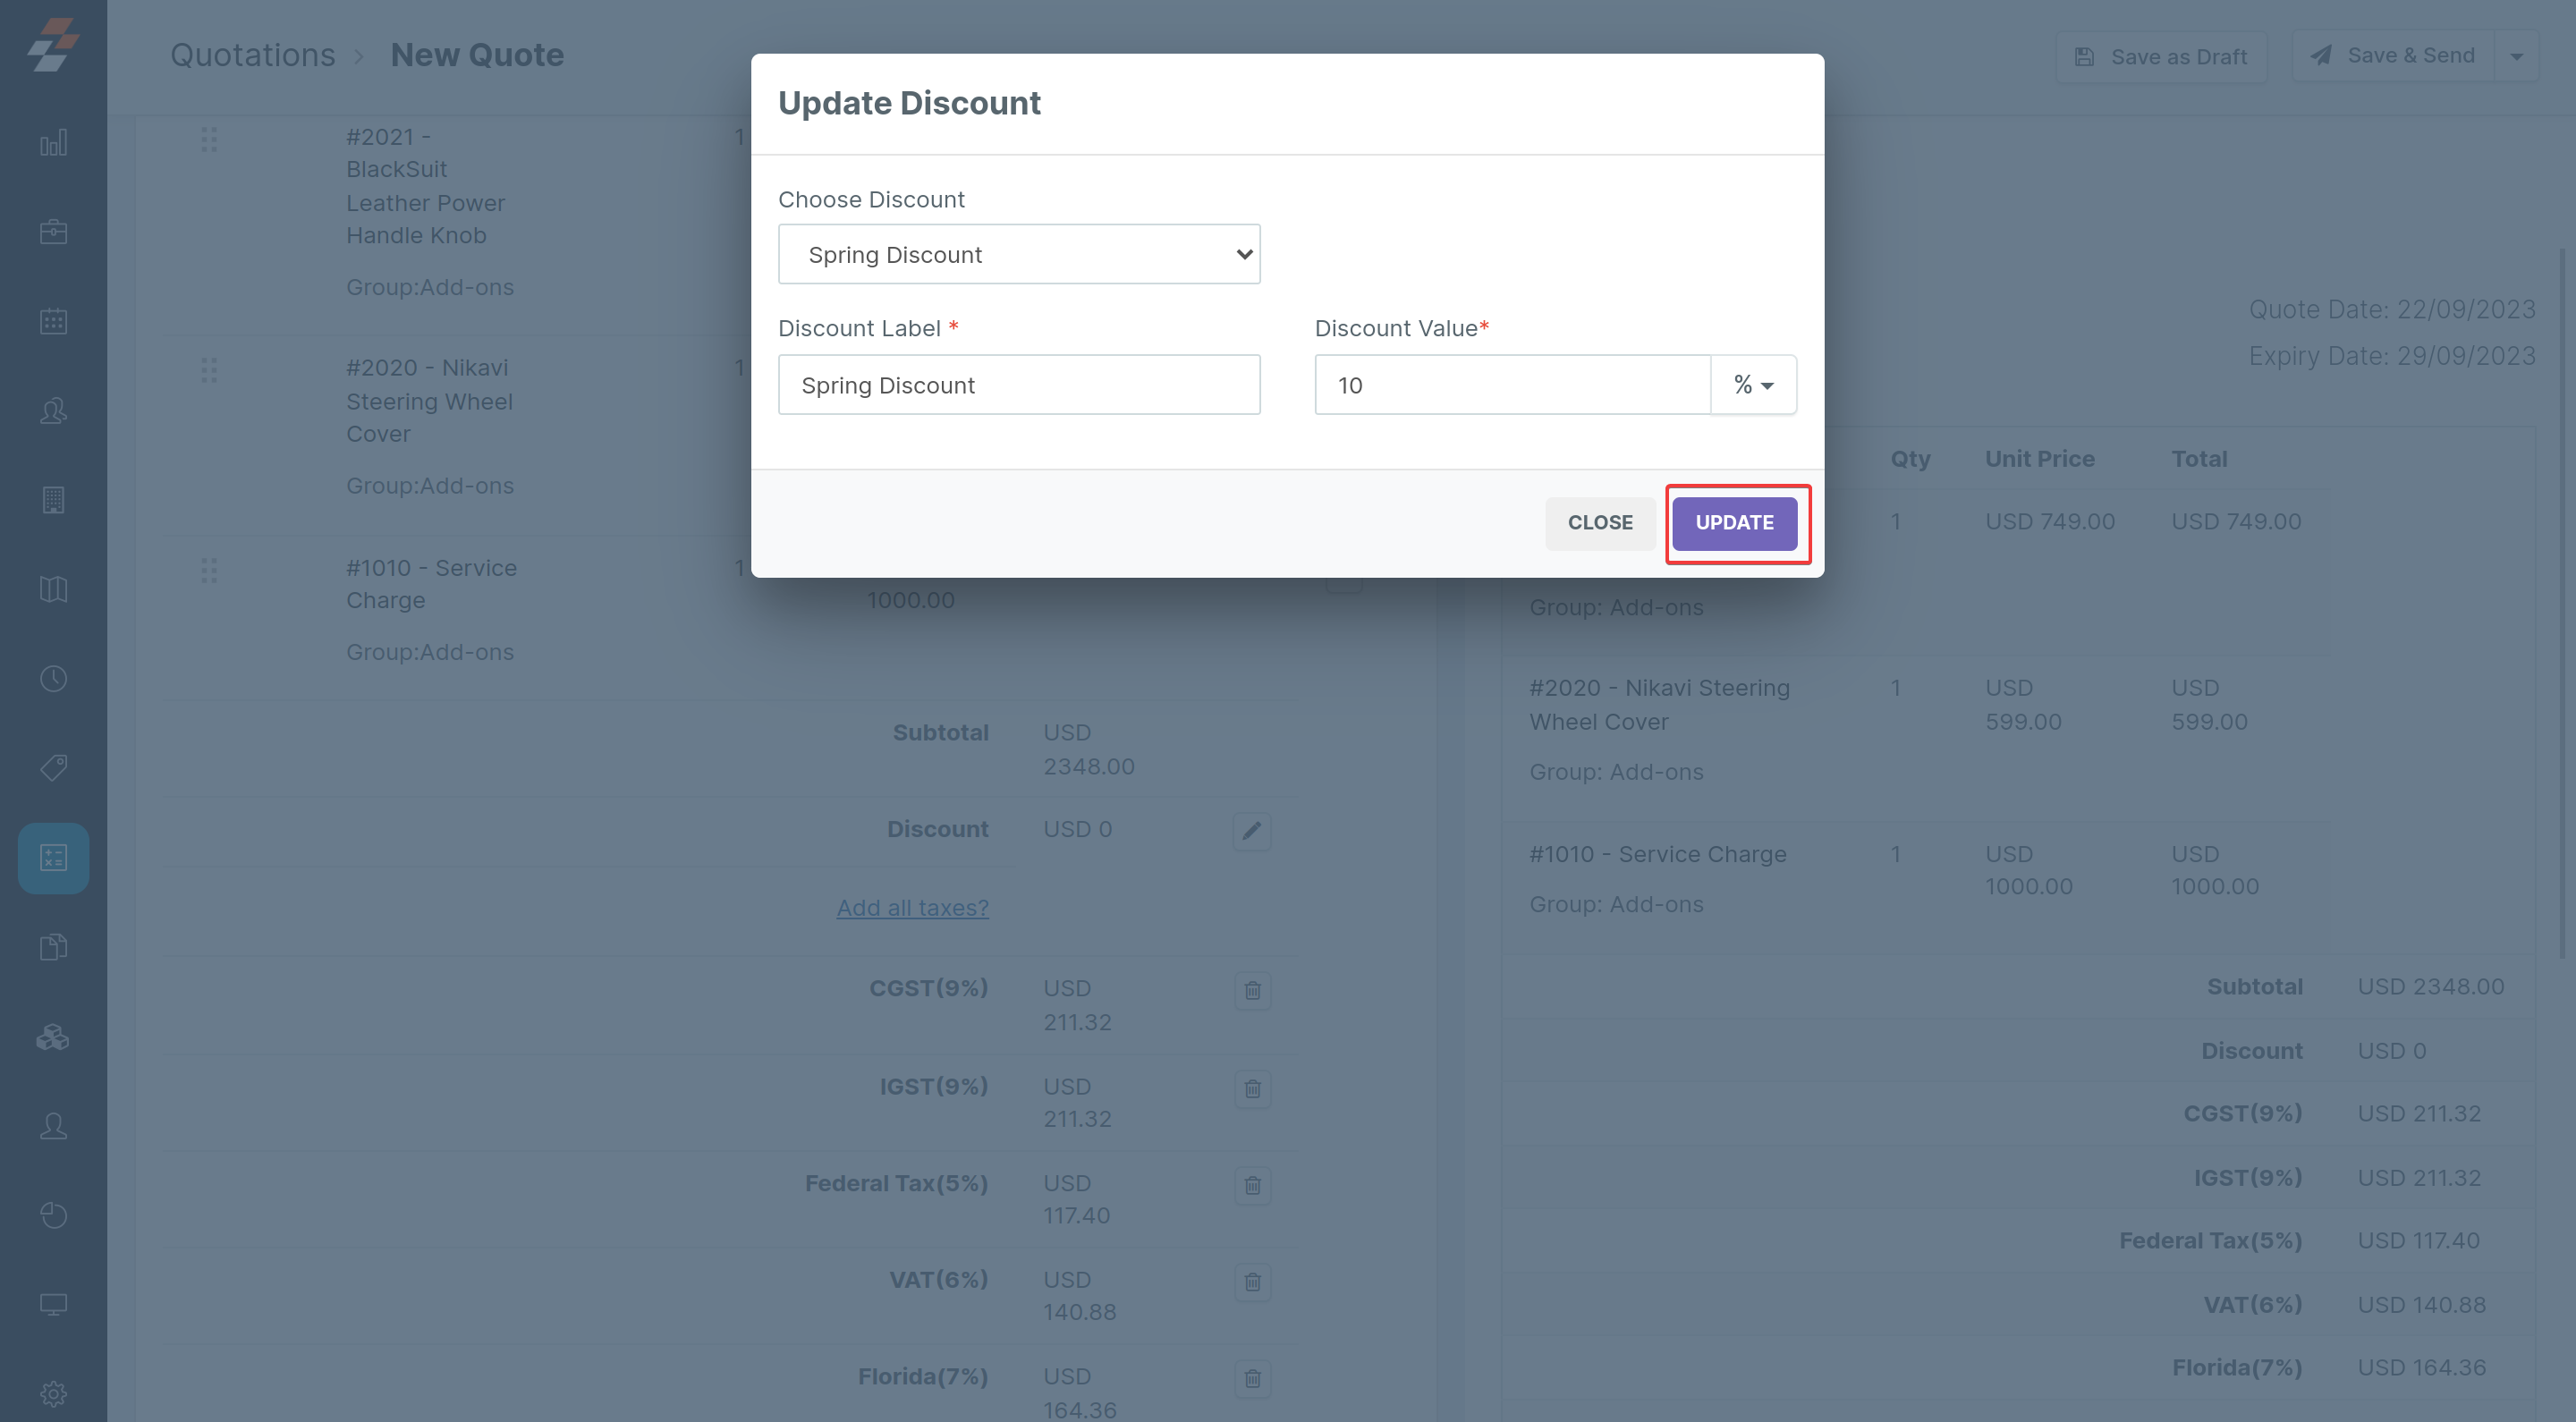Open the calendar icon in sidebar
2576x1422 pixels.
point(53,321)
